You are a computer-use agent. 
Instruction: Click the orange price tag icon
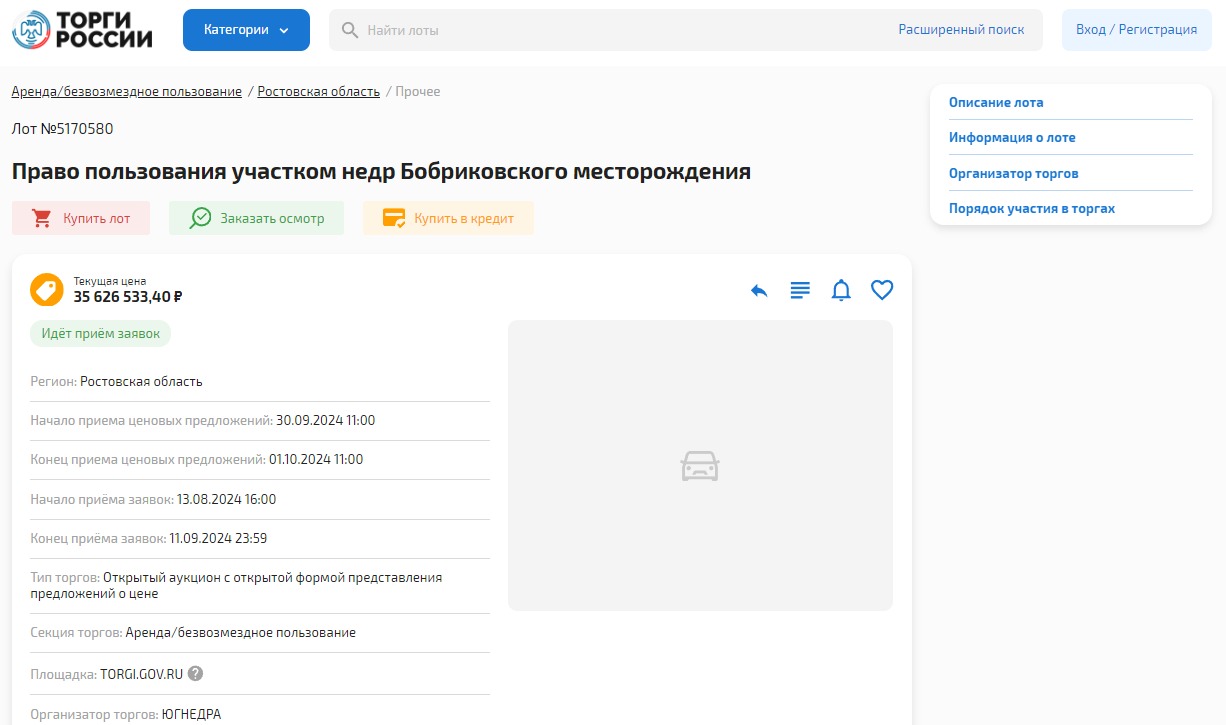[47, 290]
